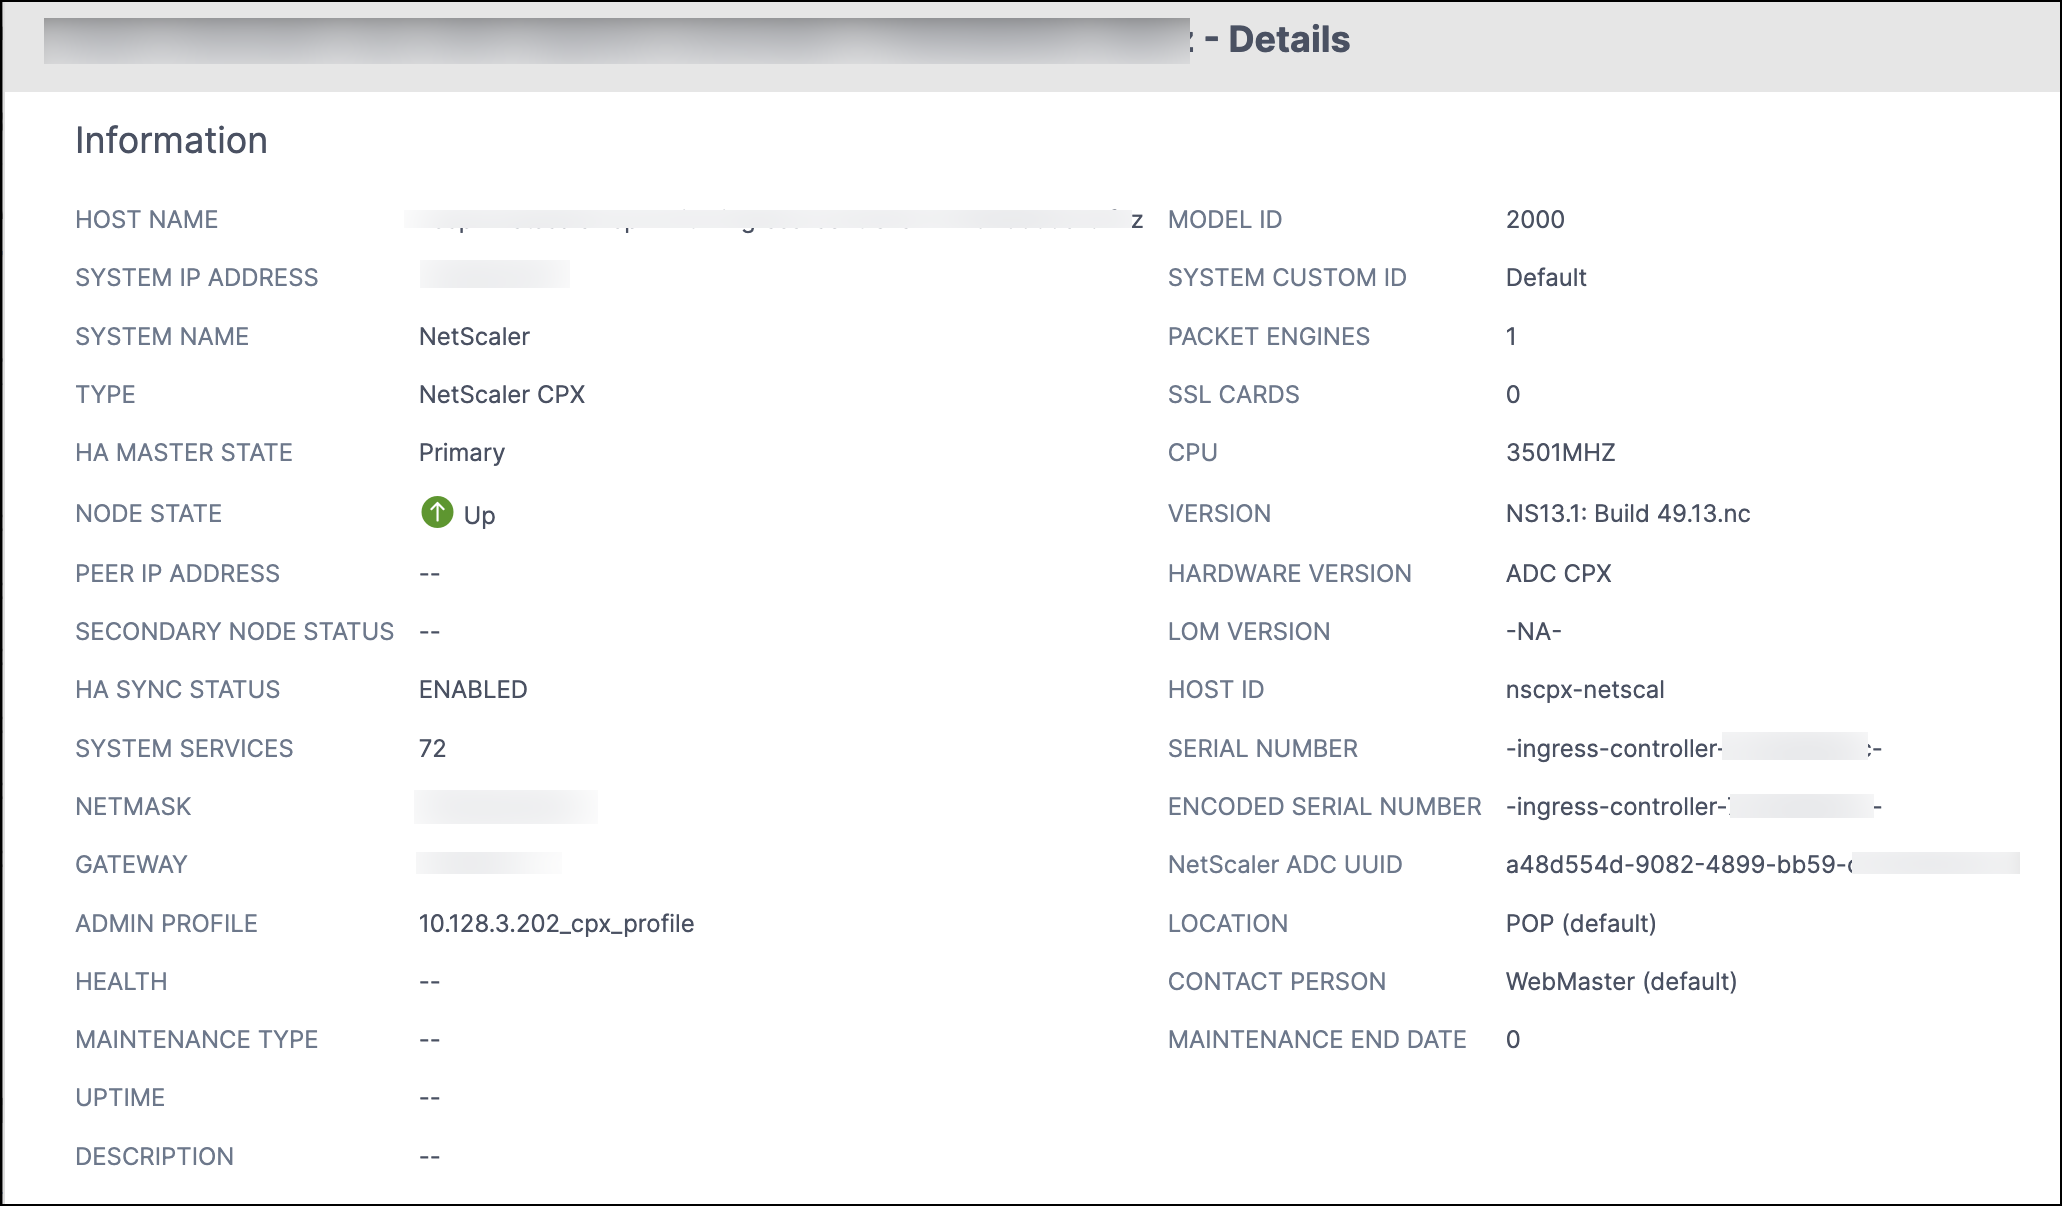Click the System Custom ID value Default
Screen dimensions: 2062x1206
[x=1546, y=277]
